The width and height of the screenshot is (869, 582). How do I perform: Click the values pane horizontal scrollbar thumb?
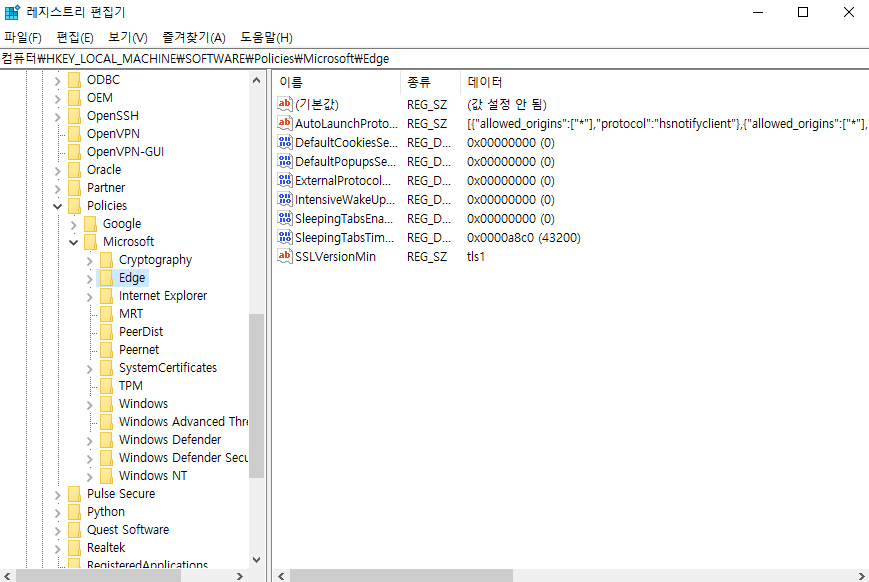click(x=401, y=575)
